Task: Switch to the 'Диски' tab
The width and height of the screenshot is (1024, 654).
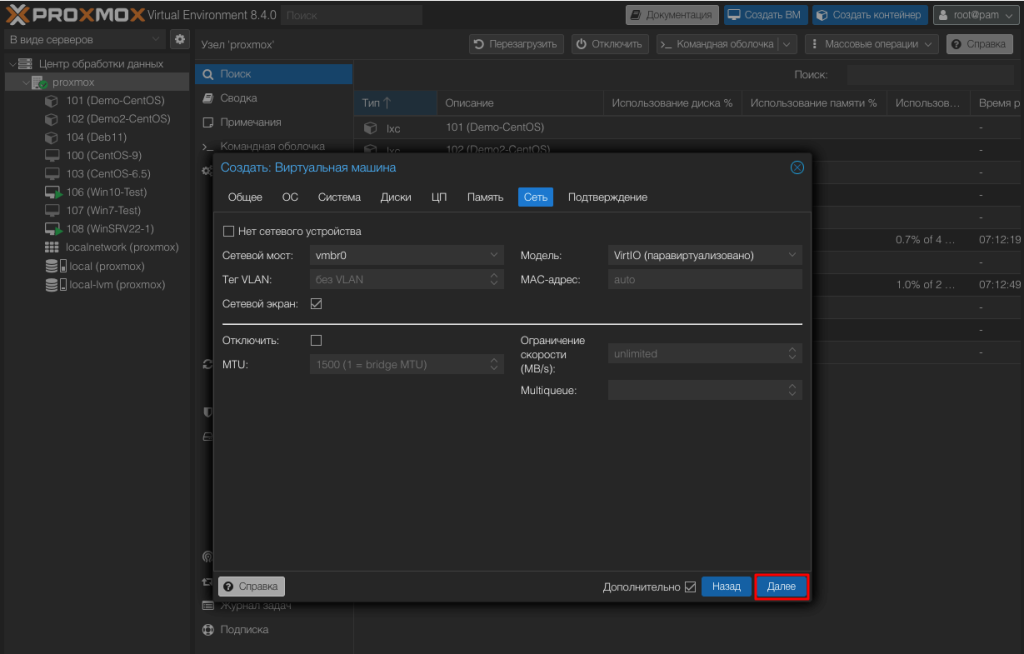Action: (x=396, y=197)
